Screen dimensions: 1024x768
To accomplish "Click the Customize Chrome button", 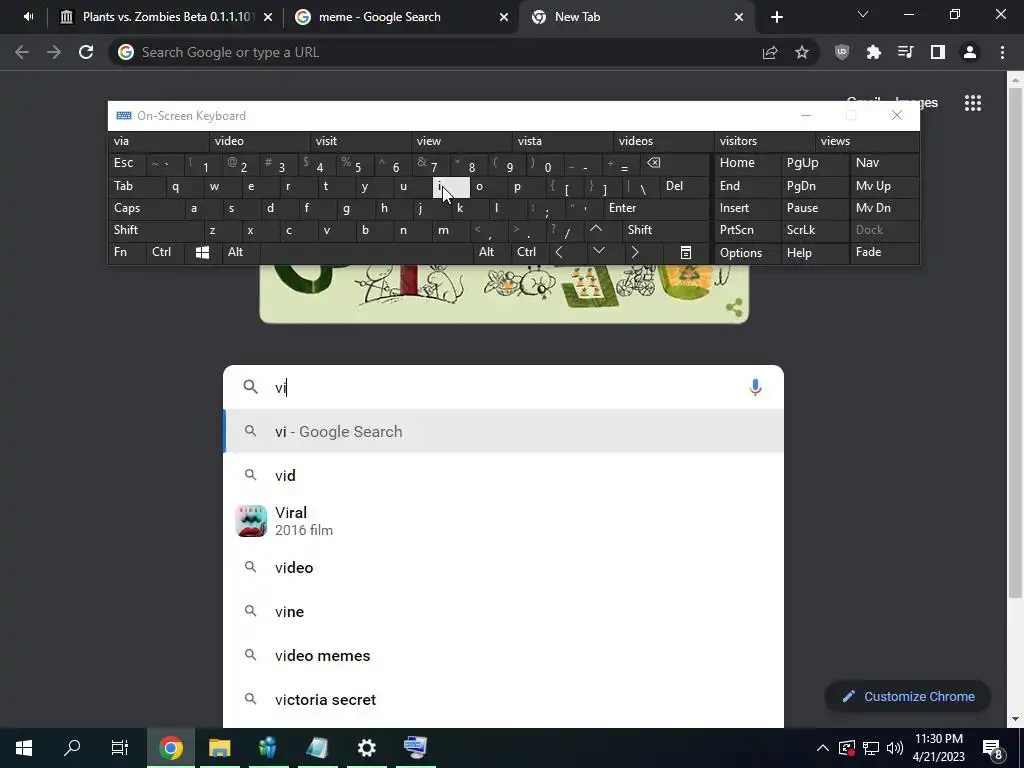I will point(908,697).
